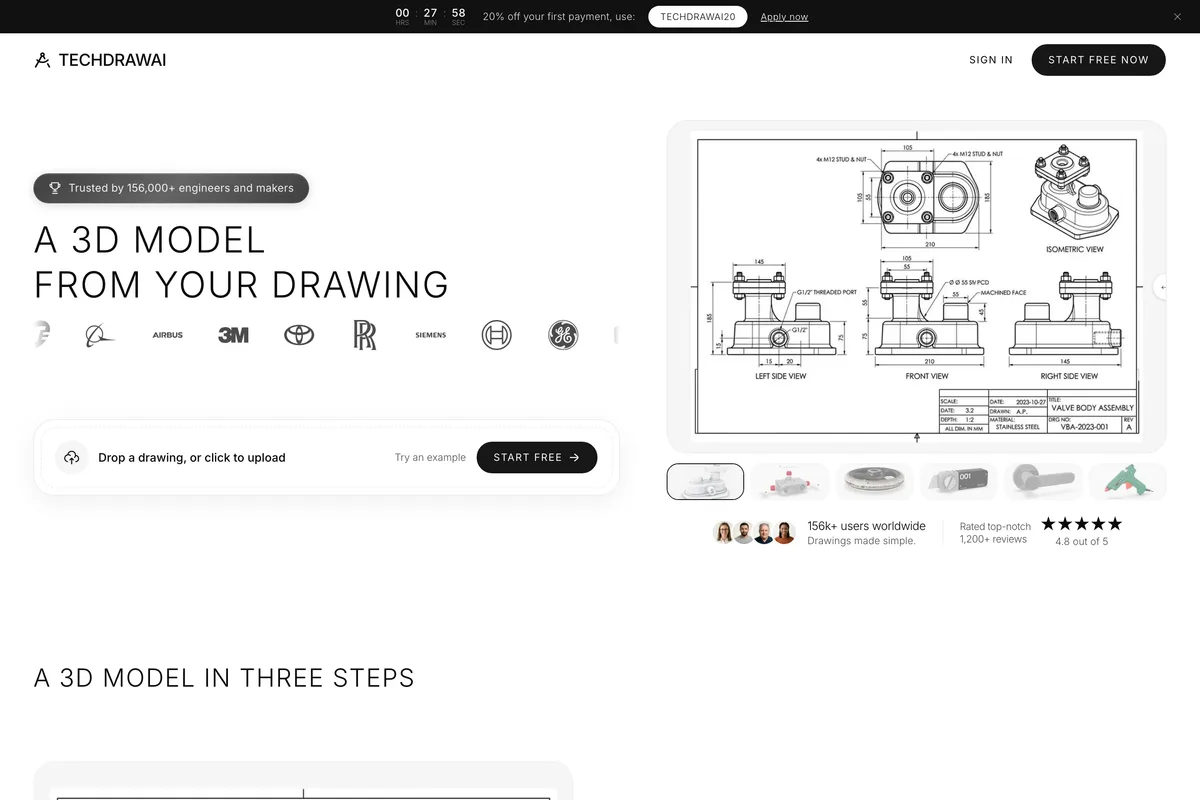This screenshot has height=800, width=1200.
Task: Click the Siemens logo
Action: 431,335
